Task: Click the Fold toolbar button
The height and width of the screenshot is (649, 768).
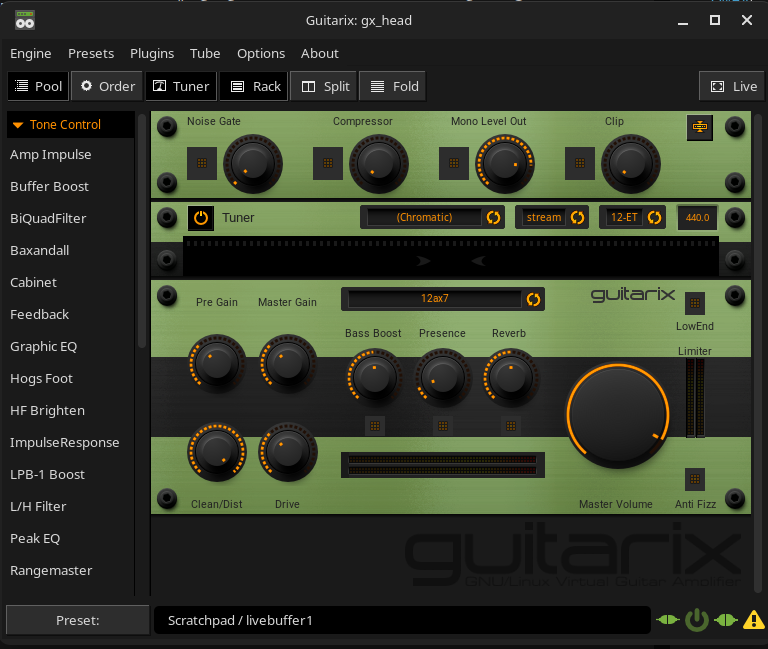Action: point(393,86)
